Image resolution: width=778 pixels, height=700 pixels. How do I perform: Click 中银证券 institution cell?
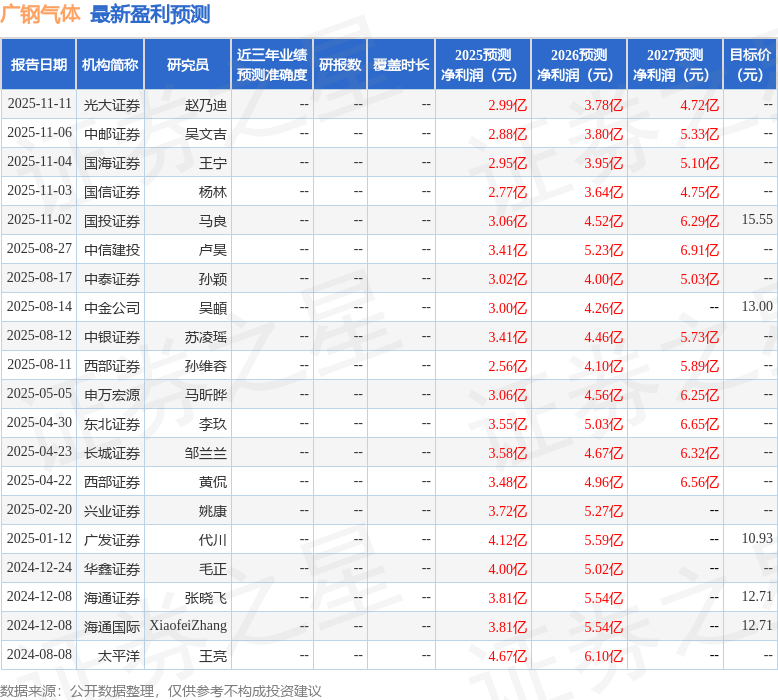[x=112, y=337]
